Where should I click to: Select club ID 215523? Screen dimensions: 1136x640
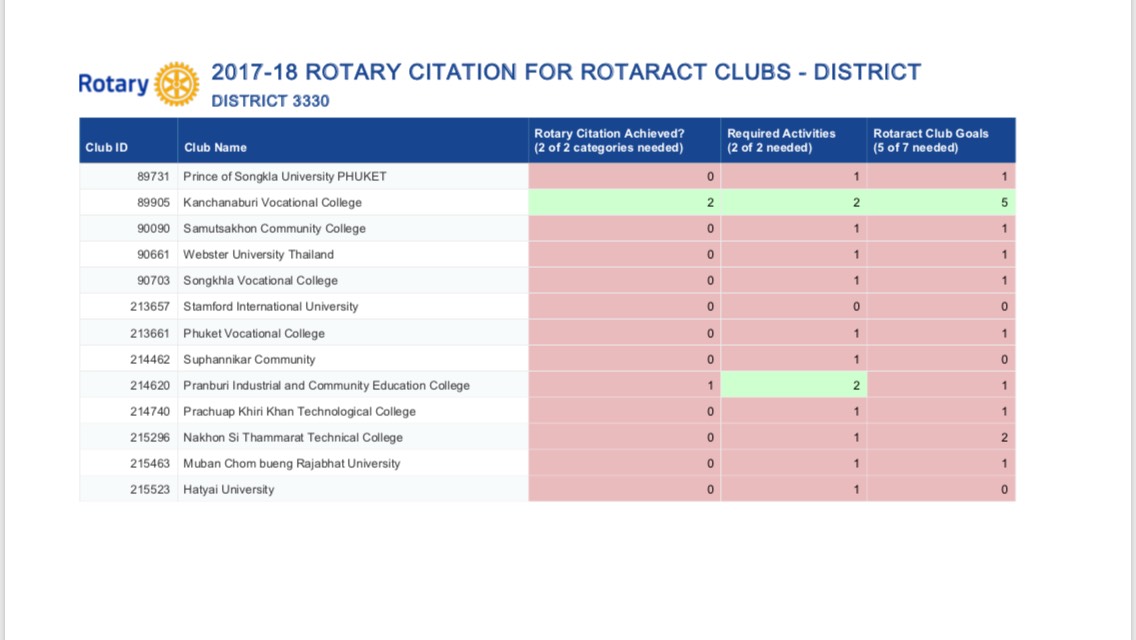tap(149, 490)
